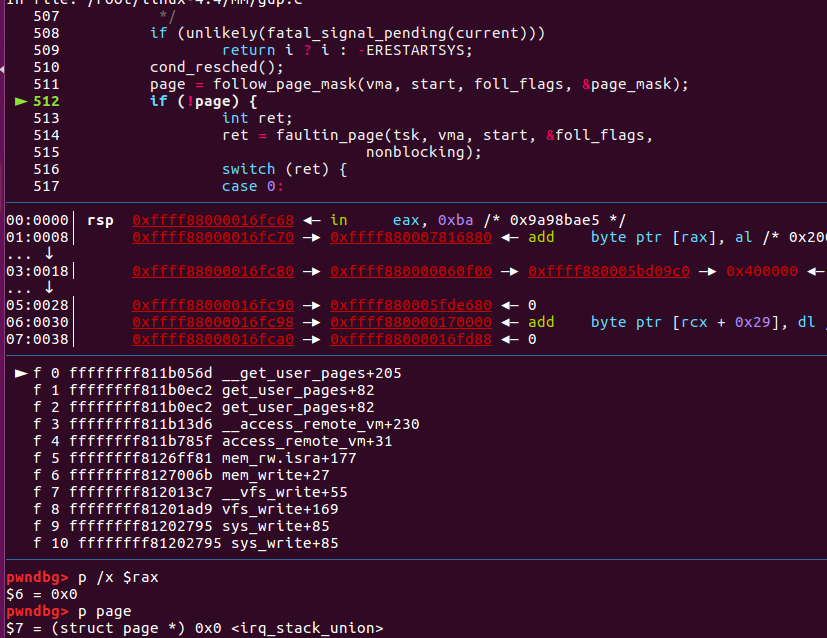
Task: Click stack address 0xffff88000016fc68 next to rsp
Action: pyautogui.click(x=213, y=220)
